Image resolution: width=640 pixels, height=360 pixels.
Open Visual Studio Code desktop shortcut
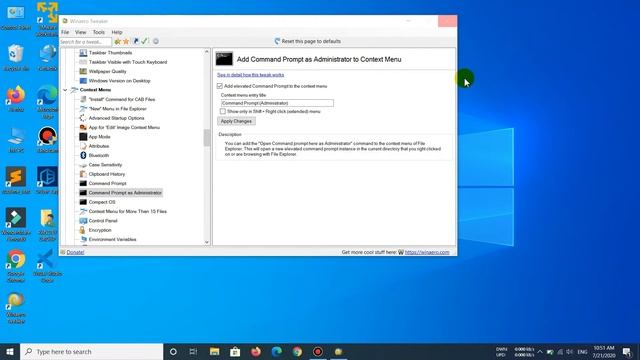pyautogui.click(x=47, y=266)
